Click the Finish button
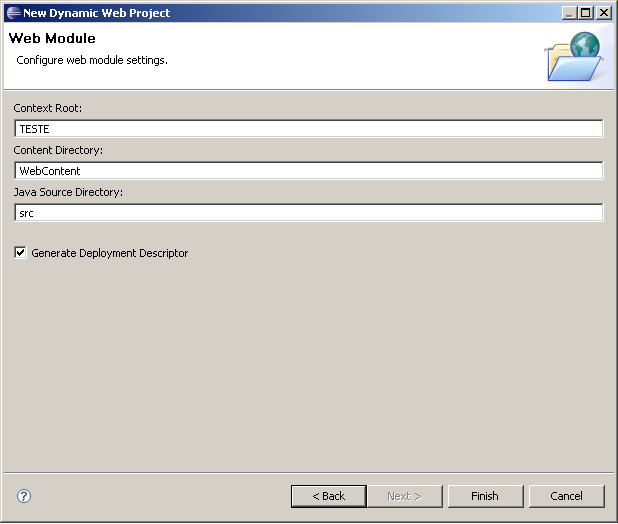Viewport: 618px width, 524px height. click(485, 496)
